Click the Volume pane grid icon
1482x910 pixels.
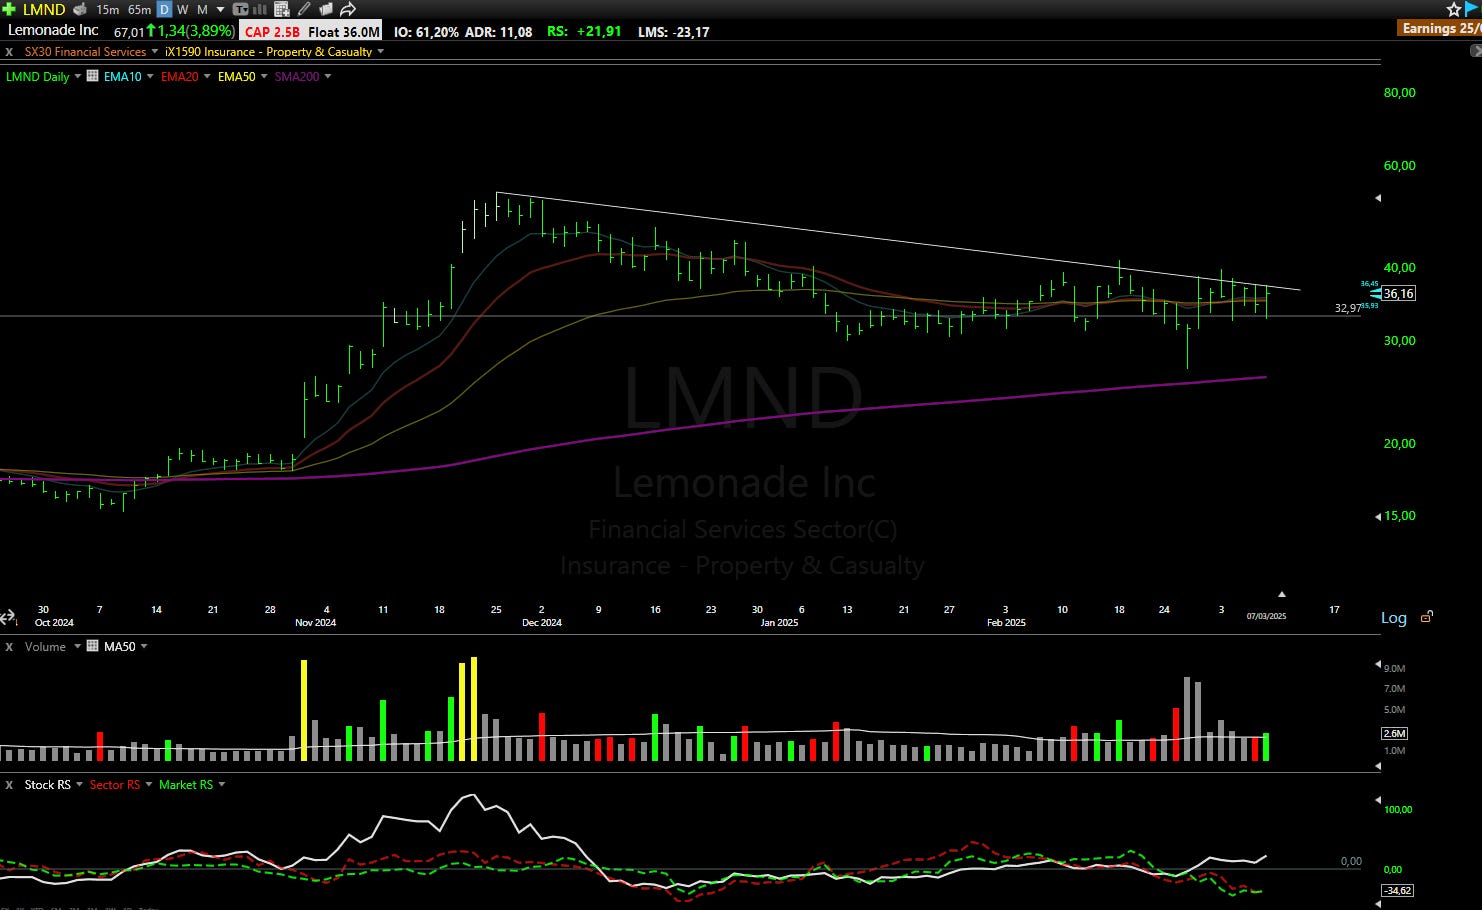click(x=93, y=646)
